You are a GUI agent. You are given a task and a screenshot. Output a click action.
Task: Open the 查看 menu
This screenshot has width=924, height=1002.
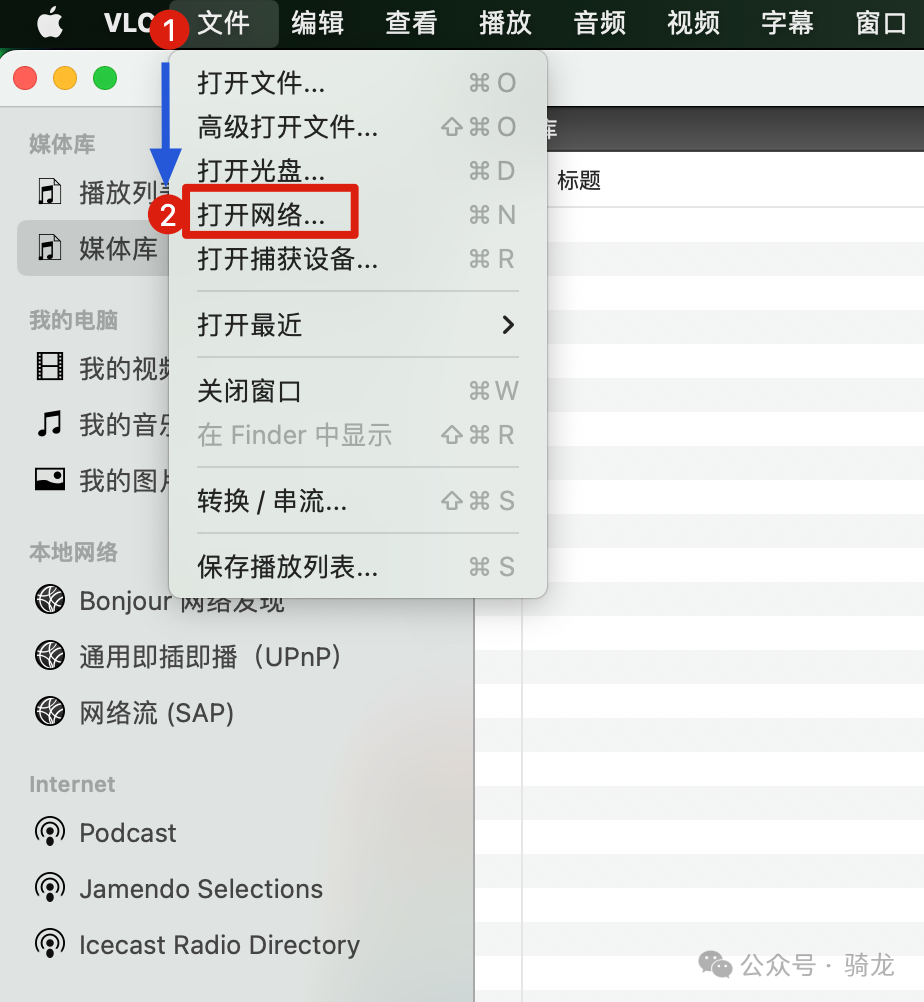412,24
